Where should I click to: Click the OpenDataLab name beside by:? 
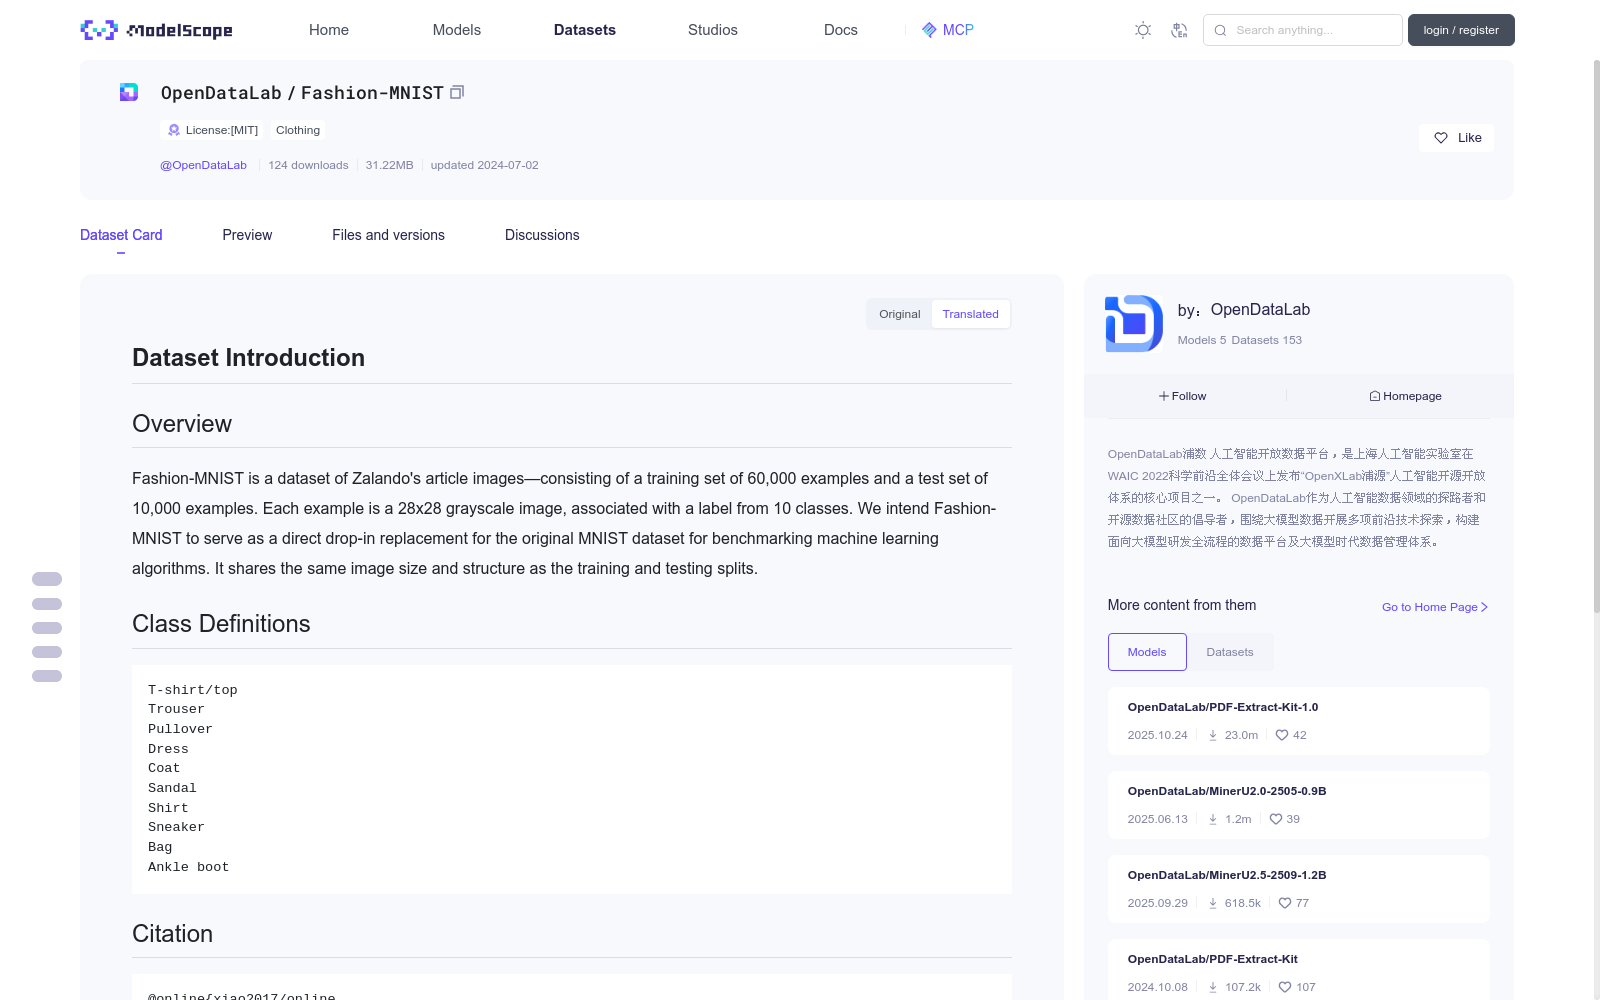point(1260,310)
